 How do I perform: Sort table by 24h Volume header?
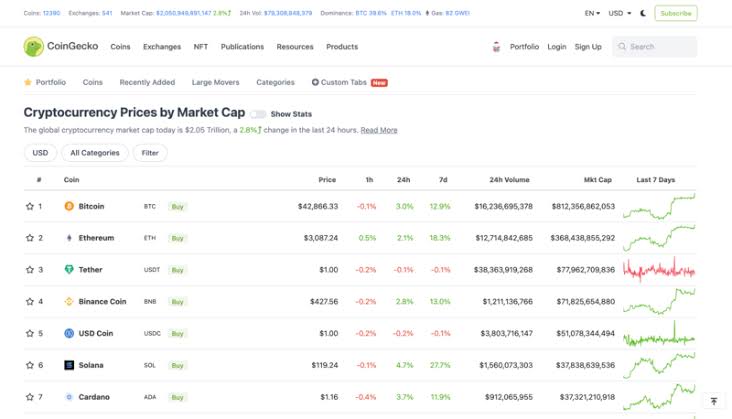(x=509, y=180)
